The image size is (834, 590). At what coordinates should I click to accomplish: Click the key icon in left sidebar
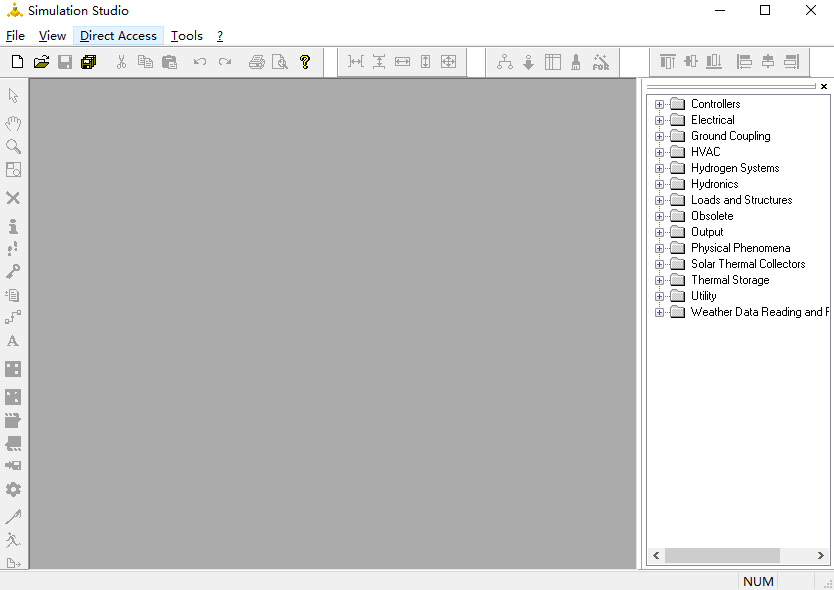(13, 271)
